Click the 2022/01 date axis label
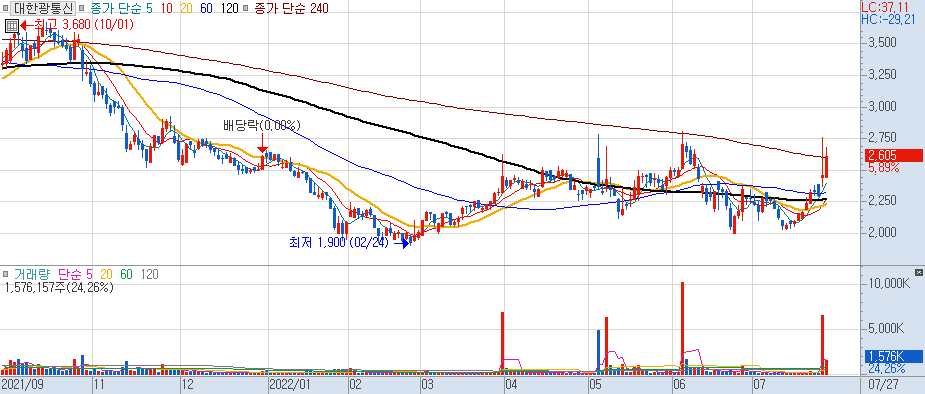This screenshot has height=394, width=925. tap(289, 384)
